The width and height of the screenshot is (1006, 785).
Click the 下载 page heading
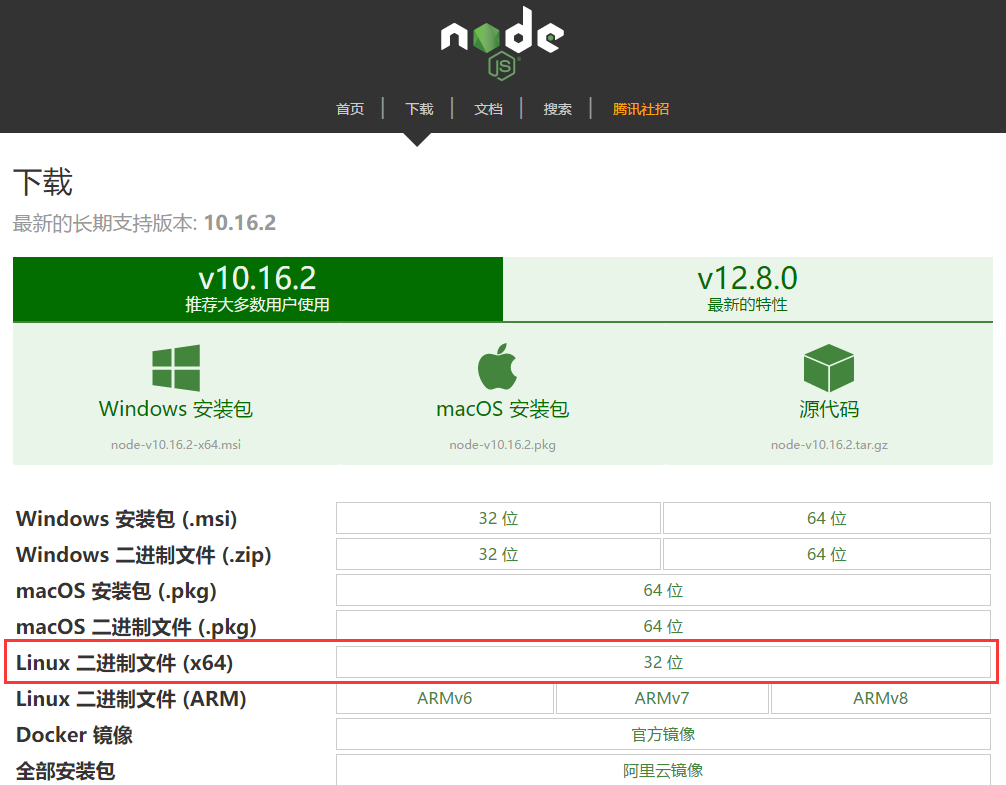[x=43, y=182]
